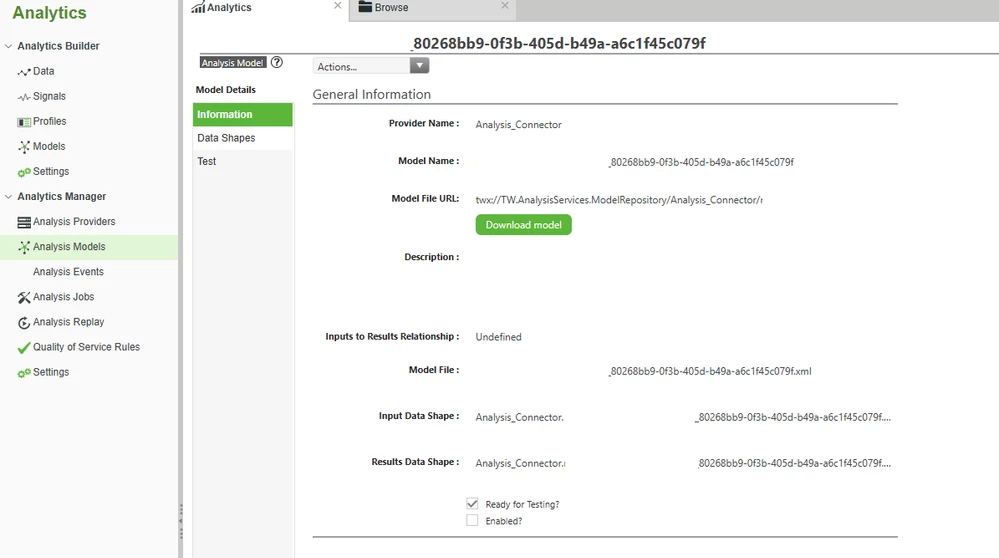Collapse the Analytics Builder section

[8, 46]
